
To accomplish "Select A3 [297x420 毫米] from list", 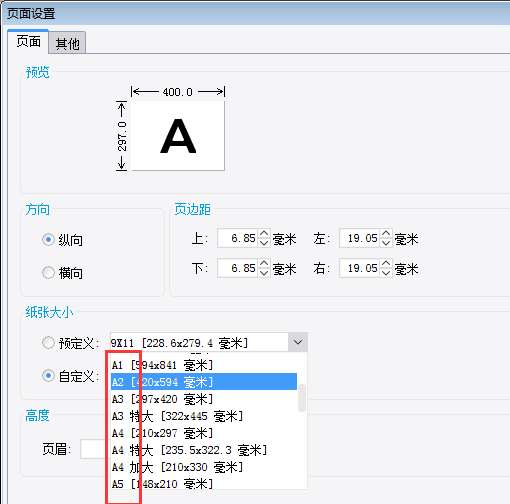I will click(204, 399).
